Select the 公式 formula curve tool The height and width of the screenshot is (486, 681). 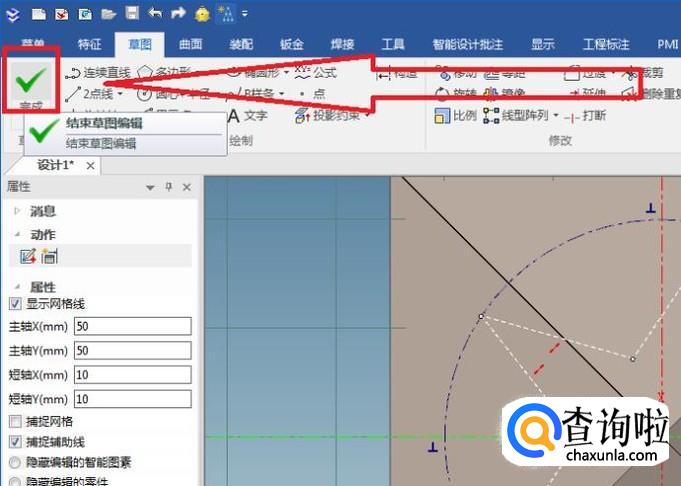316,72
